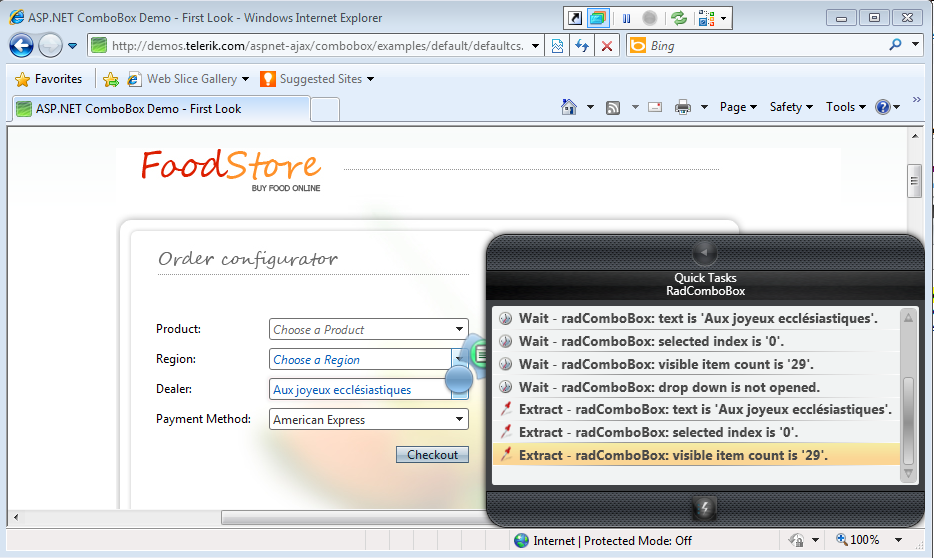Click the red Stop loading icon
Viewport: 934px width, 558px height.
(x=607, y=46)
